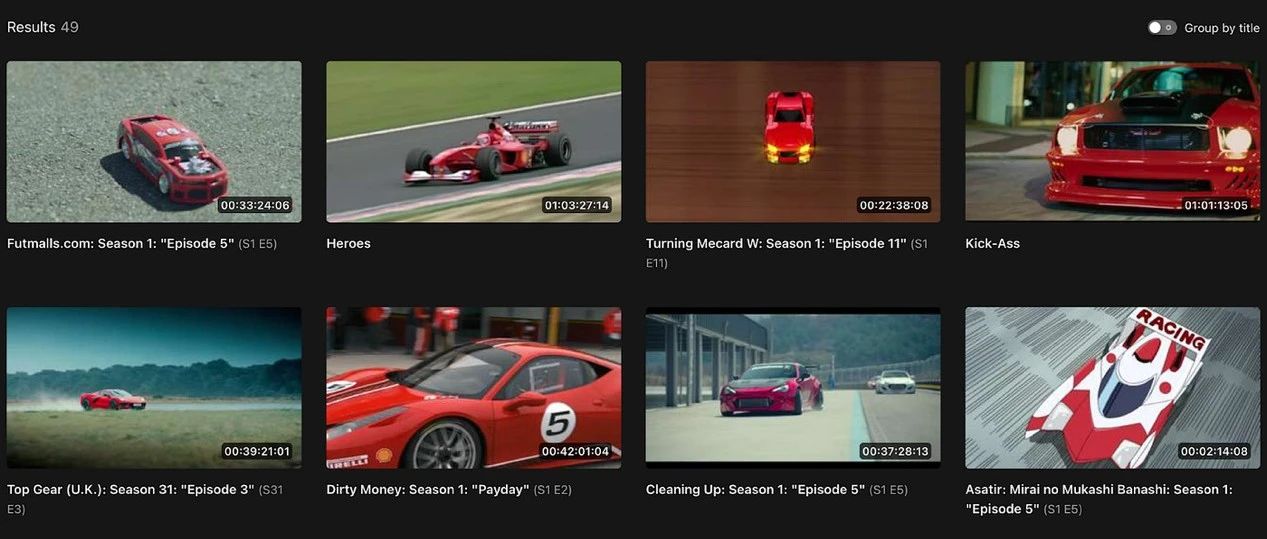Open the Turning Mecard W Episode 11 thumbnail
The width and height of the screenshot is (1267, 539).
(793, 142)
